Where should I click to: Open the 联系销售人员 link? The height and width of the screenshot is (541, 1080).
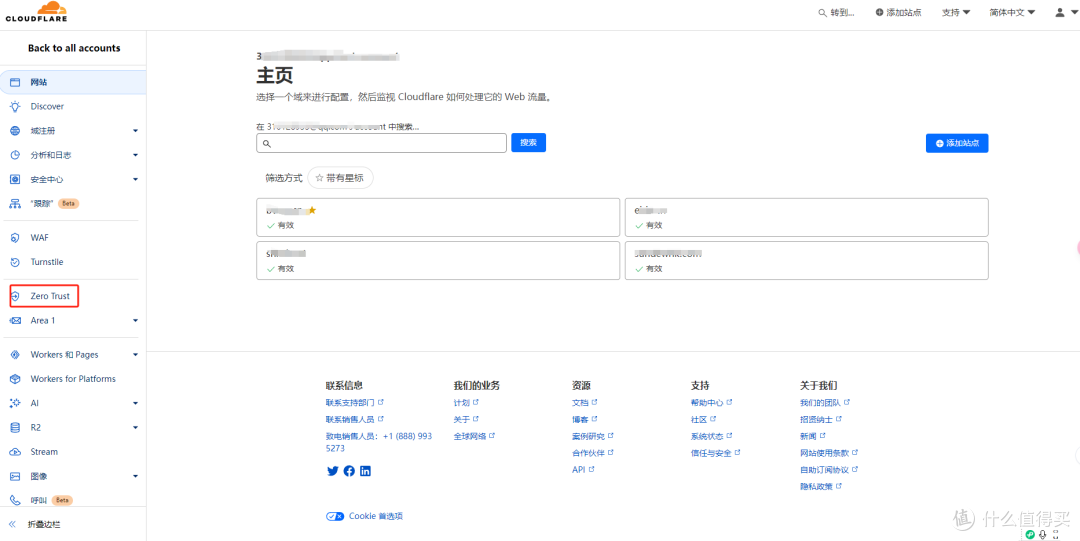pos(354,419)
